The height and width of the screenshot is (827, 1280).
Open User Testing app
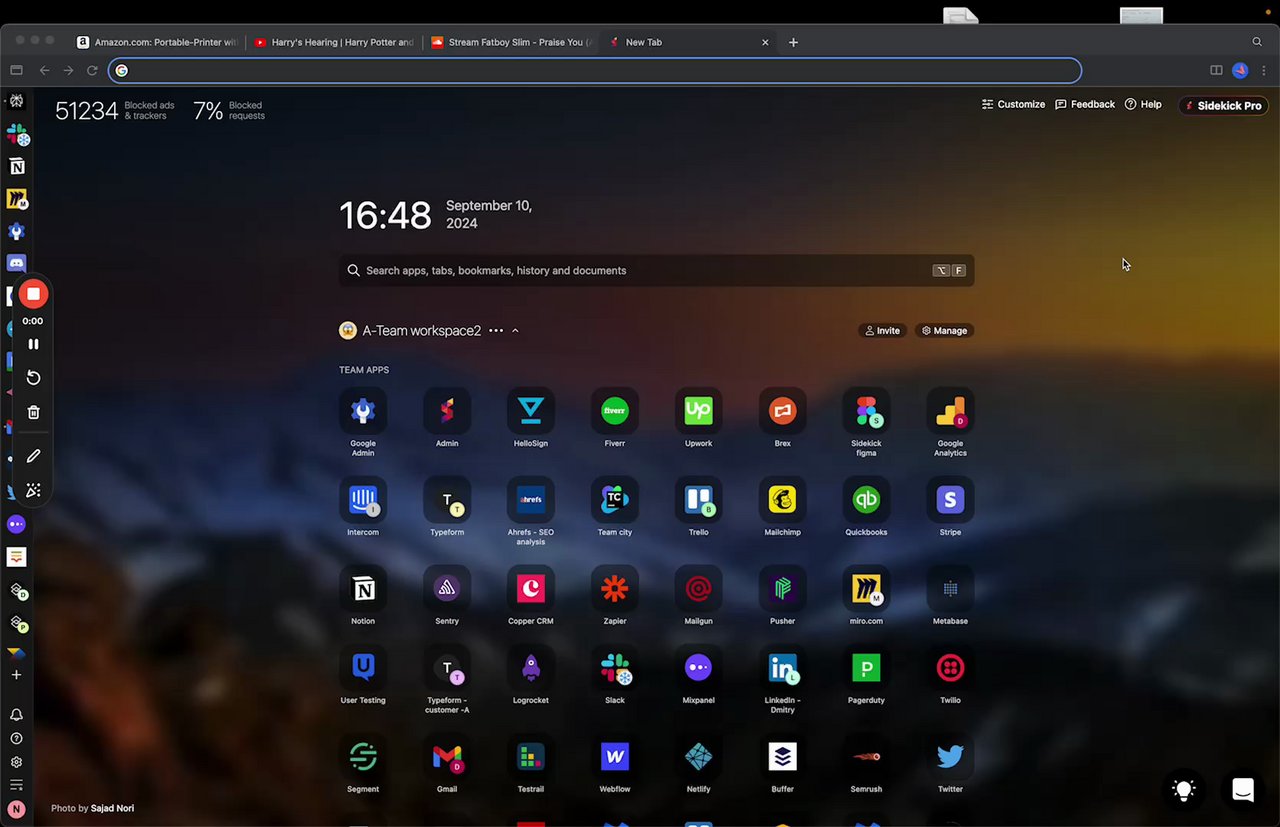(x=363, y=668)
